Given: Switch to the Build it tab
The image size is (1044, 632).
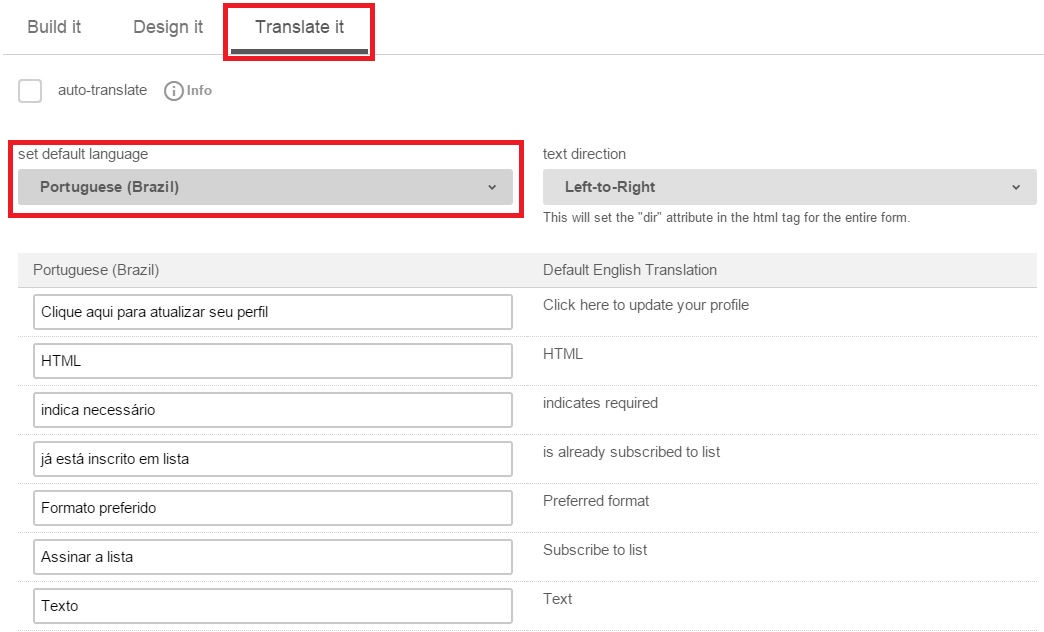Looking at the screenshot, I should tap(54, 27).
